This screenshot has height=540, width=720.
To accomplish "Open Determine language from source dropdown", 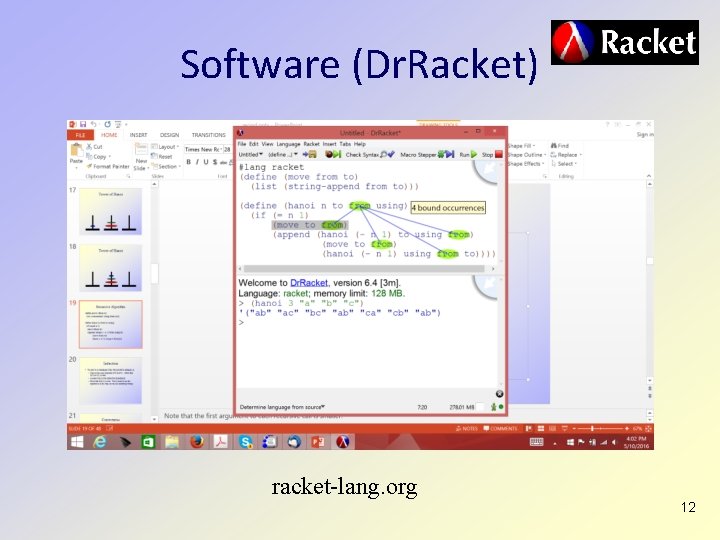I will (x=282, y=407).
